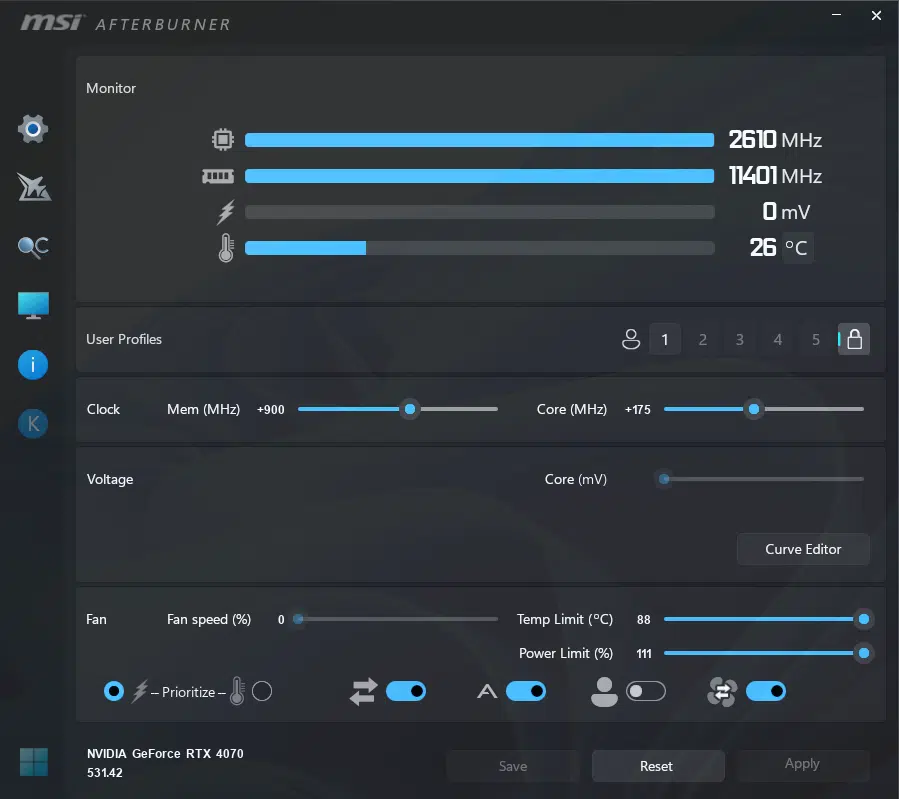Click the NVIDIA GeForce RTX 4070 label
This screenshot has height=799, width=899.
pyautogui.click(x=165, y=754)
